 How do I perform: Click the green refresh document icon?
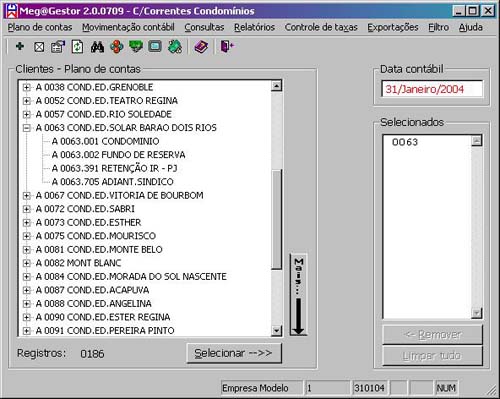click(x=77, y=47)
